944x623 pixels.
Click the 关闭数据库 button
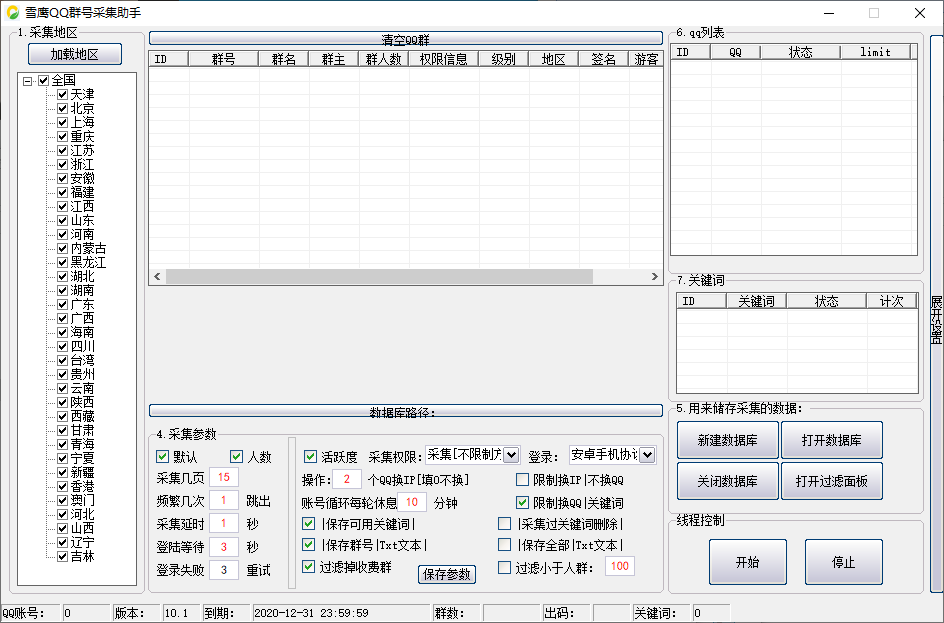click(727, 481)
